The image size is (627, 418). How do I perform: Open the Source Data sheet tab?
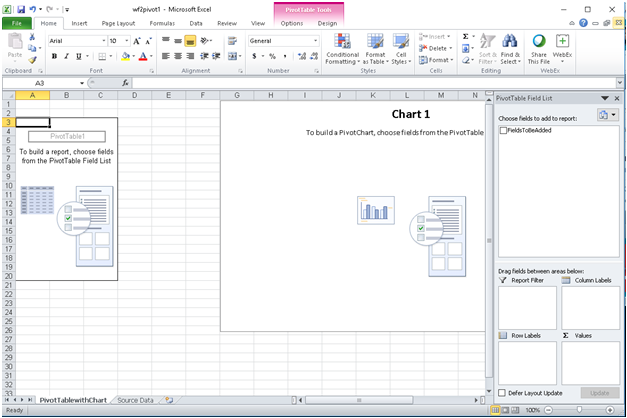(x=135, y=400)
